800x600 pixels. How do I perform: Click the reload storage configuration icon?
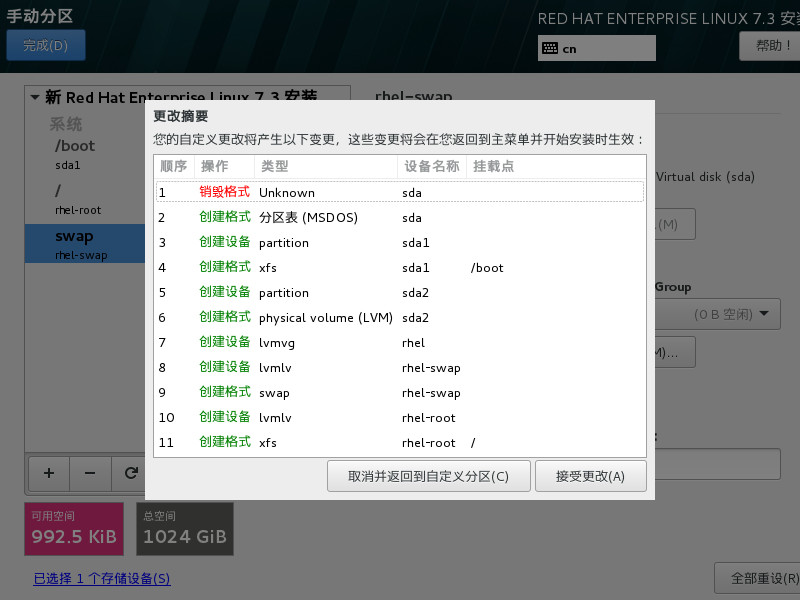click(x=131, y=473)
